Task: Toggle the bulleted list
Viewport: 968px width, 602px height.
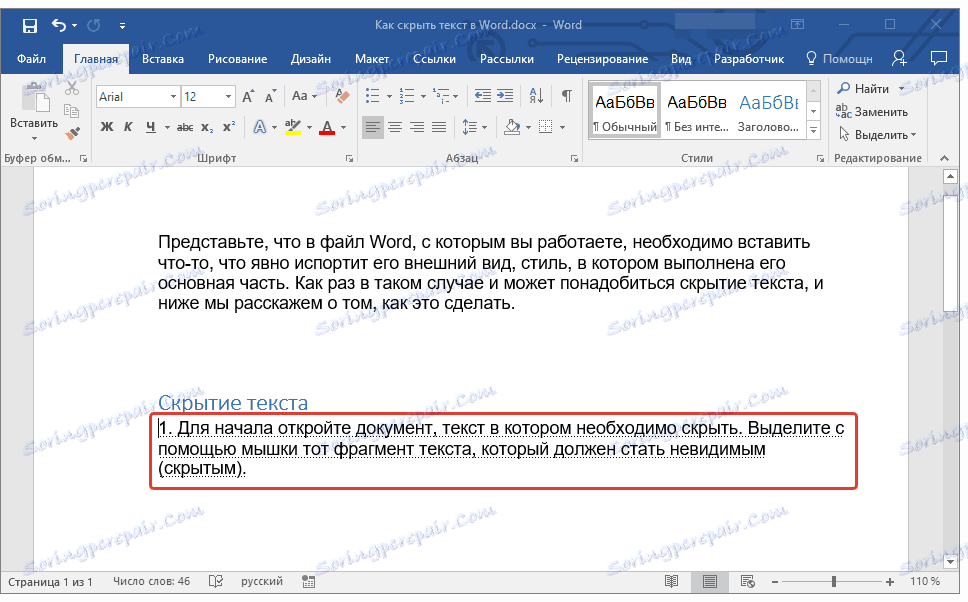Action: 372,96
